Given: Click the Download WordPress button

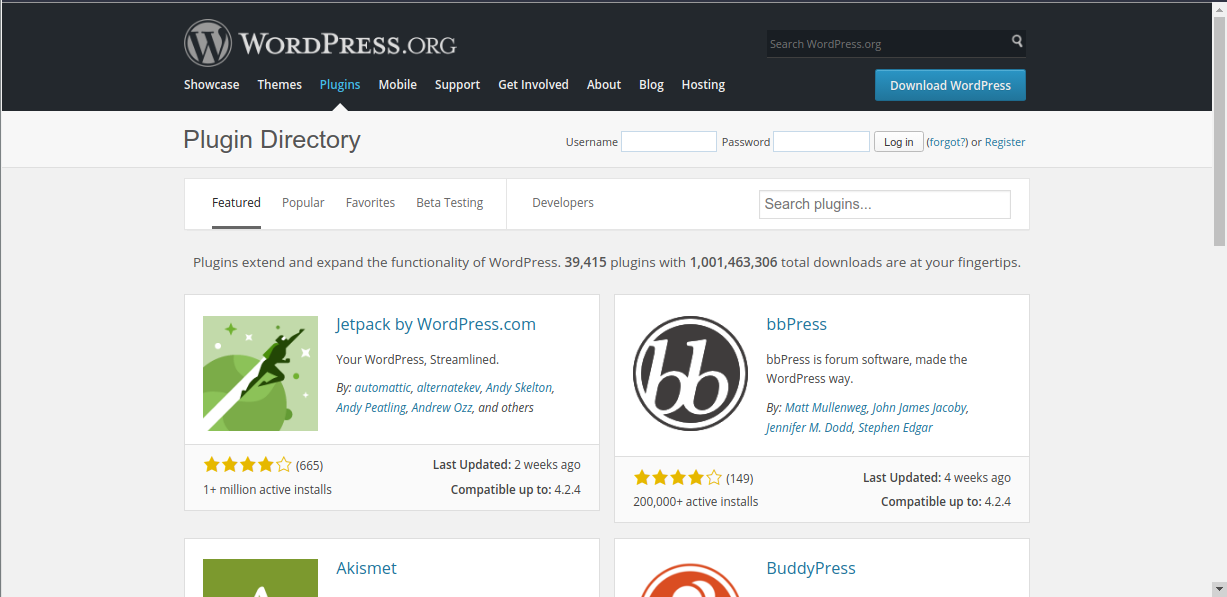Looking at the screenshot, I should click(x=950, y=85).
